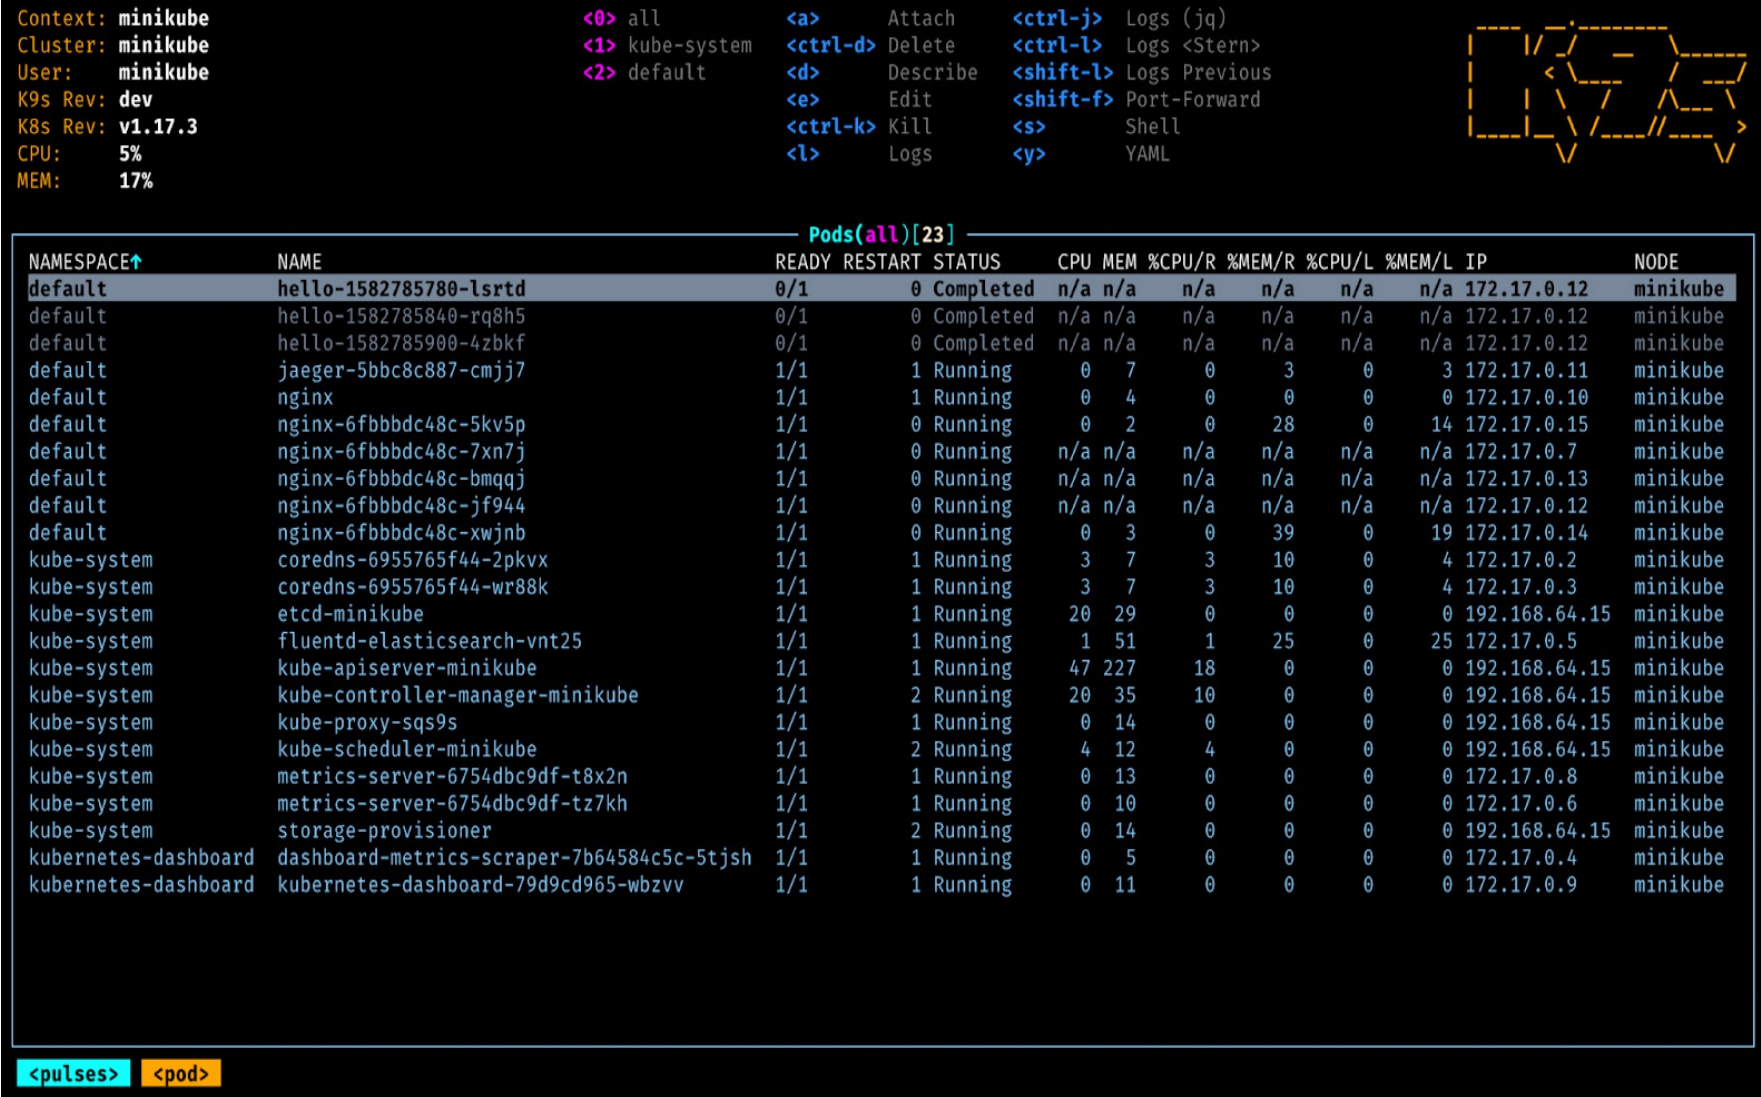1761x1097 pixels.
Task: Click the Logs (jq) command hint
Action: 1119,18
